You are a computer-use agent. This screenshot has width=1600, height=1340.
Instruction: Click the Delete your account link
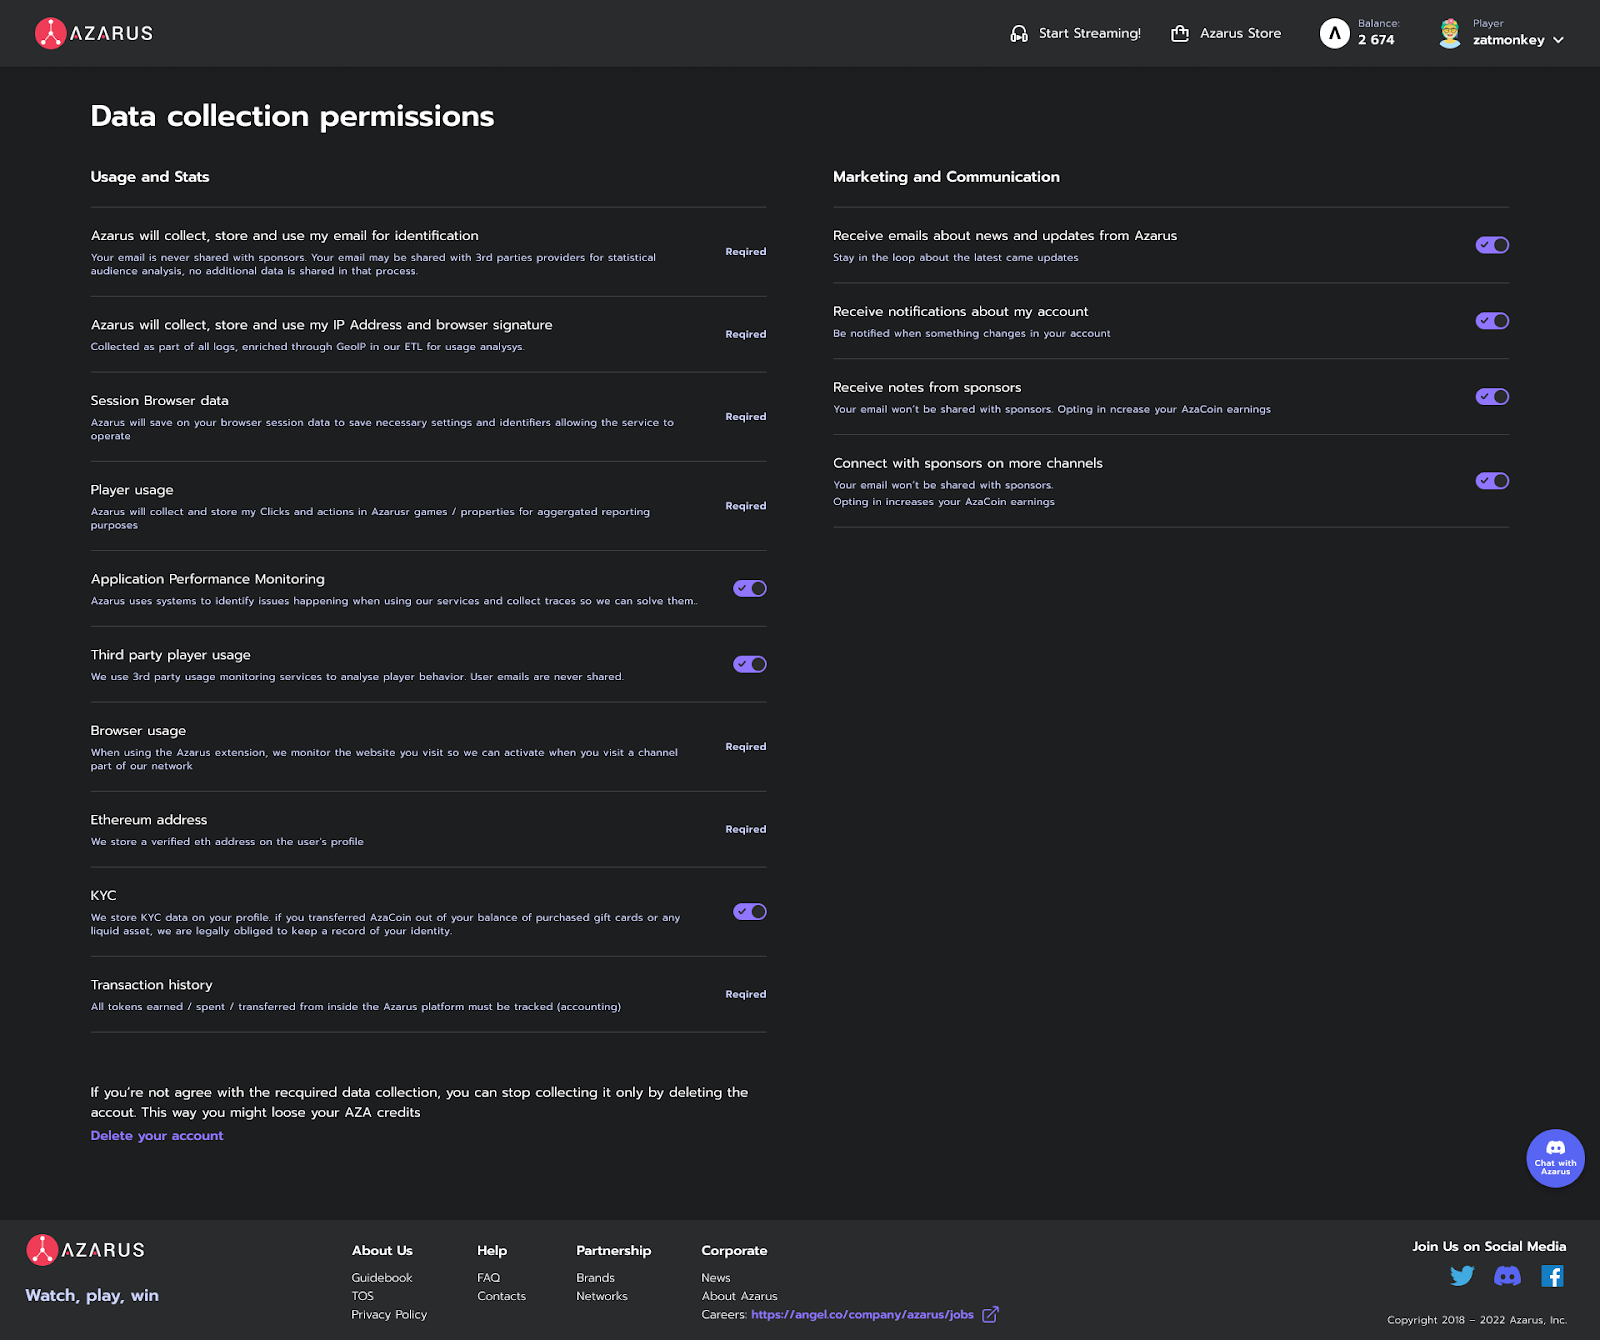tap(157, 1136)
